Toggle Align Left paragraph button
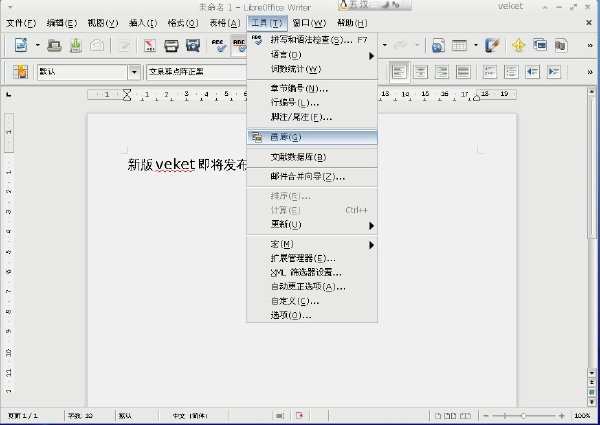The height and width of the screenshot is (425, 600). tap(399, 72)
